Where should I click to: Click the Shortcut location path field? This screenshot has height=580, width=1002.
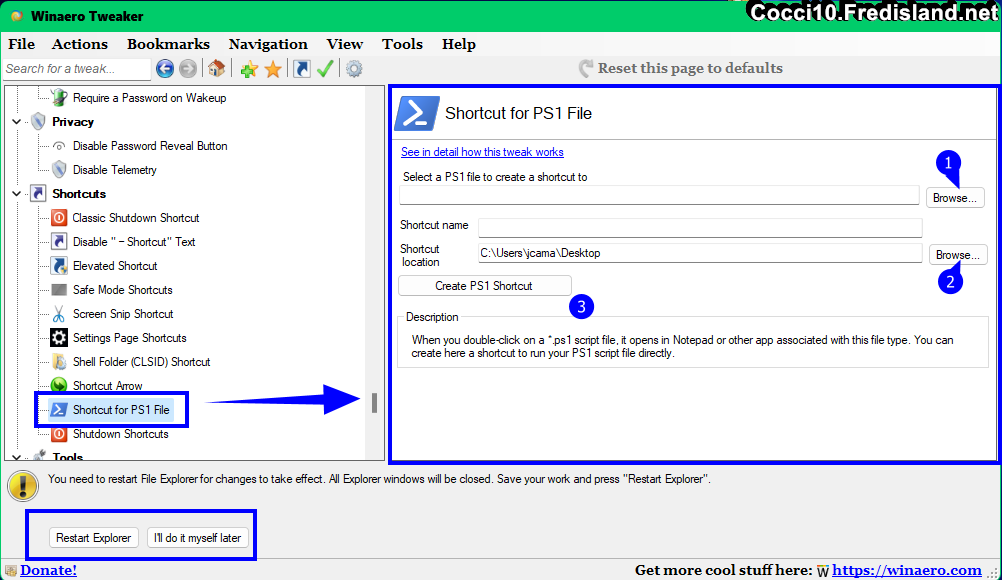pyautogui.click(x=700, y=253)
